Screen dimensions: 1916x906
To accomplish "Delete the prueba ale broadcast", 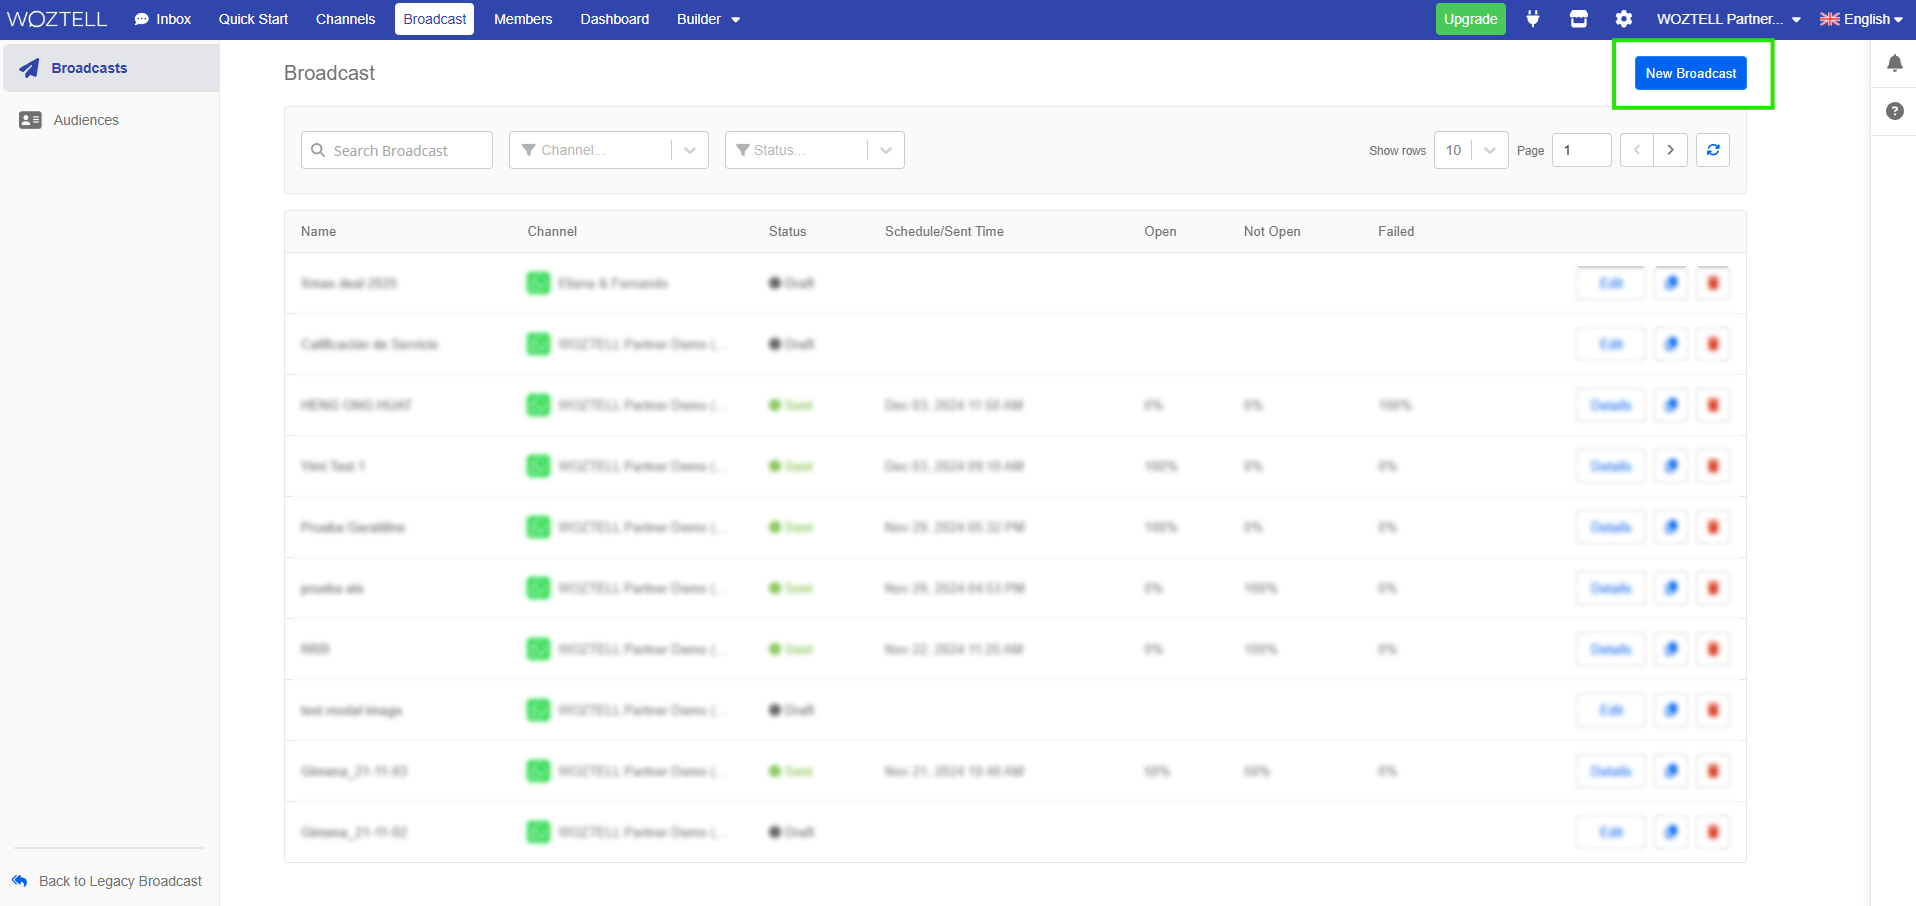I will pyautogui.click(x=1713, y=588).
